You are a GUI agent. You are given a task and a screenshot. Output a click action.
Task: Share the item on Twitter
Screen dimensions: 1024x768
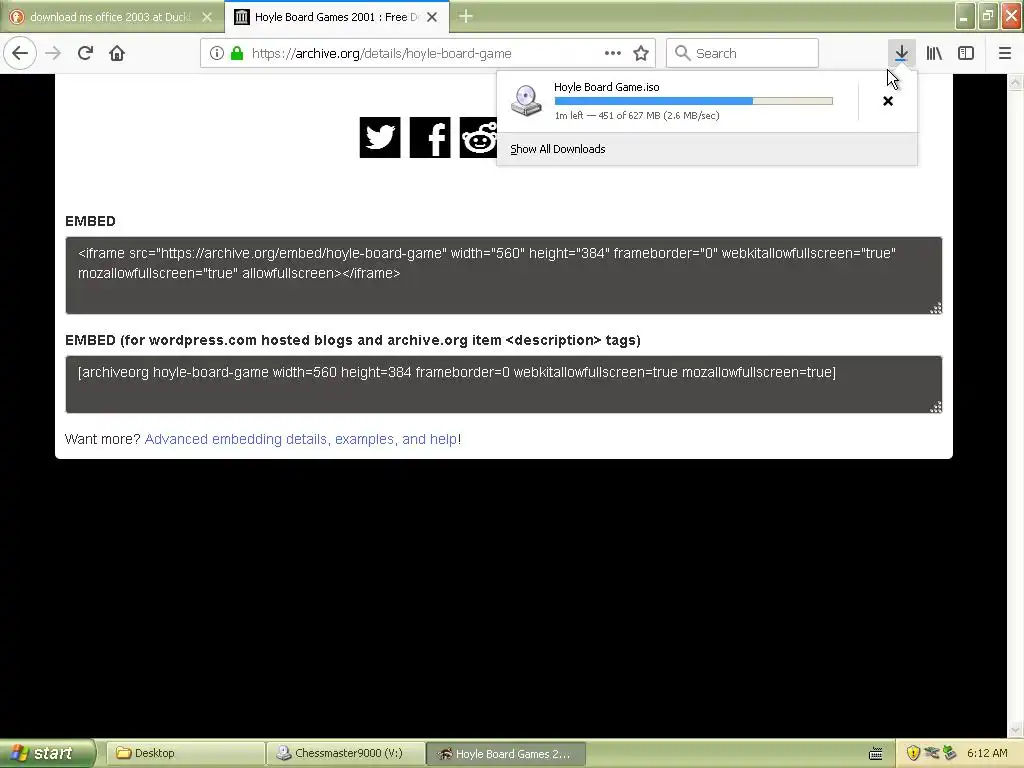tap(380, 137)
